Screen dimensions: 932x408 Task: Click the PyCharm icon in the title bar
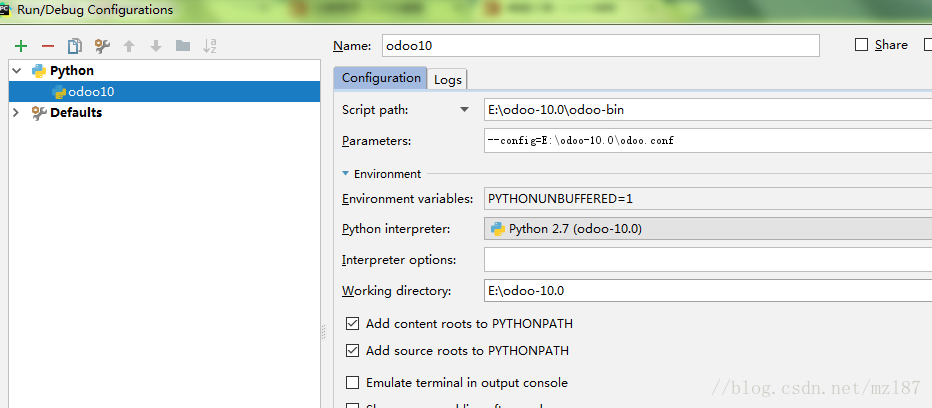coord(5,8)
